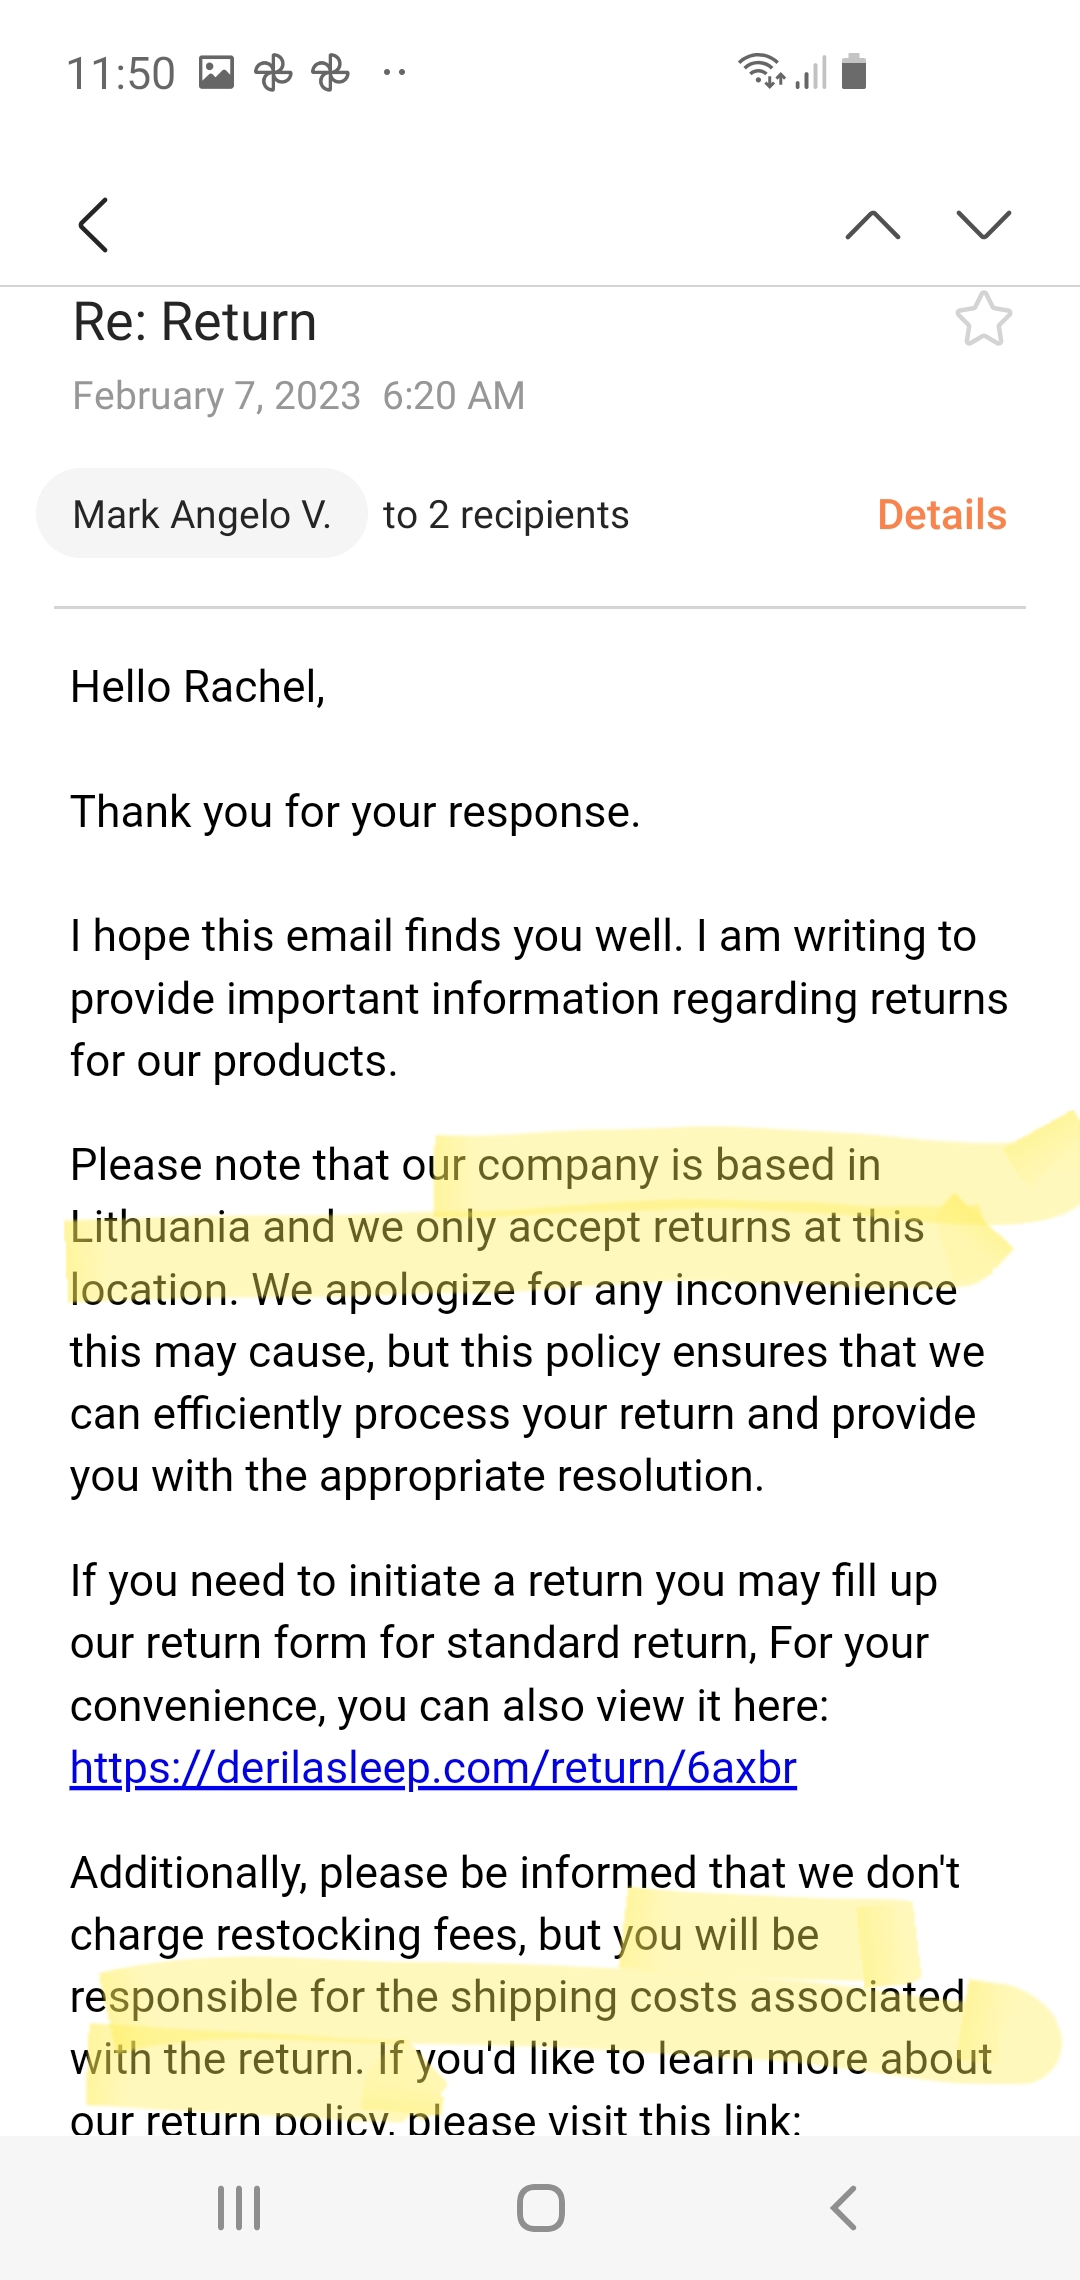Go to next email with down chevron
The width and height of the screenshot is (1080, 2280).
[x=984, y=225]
